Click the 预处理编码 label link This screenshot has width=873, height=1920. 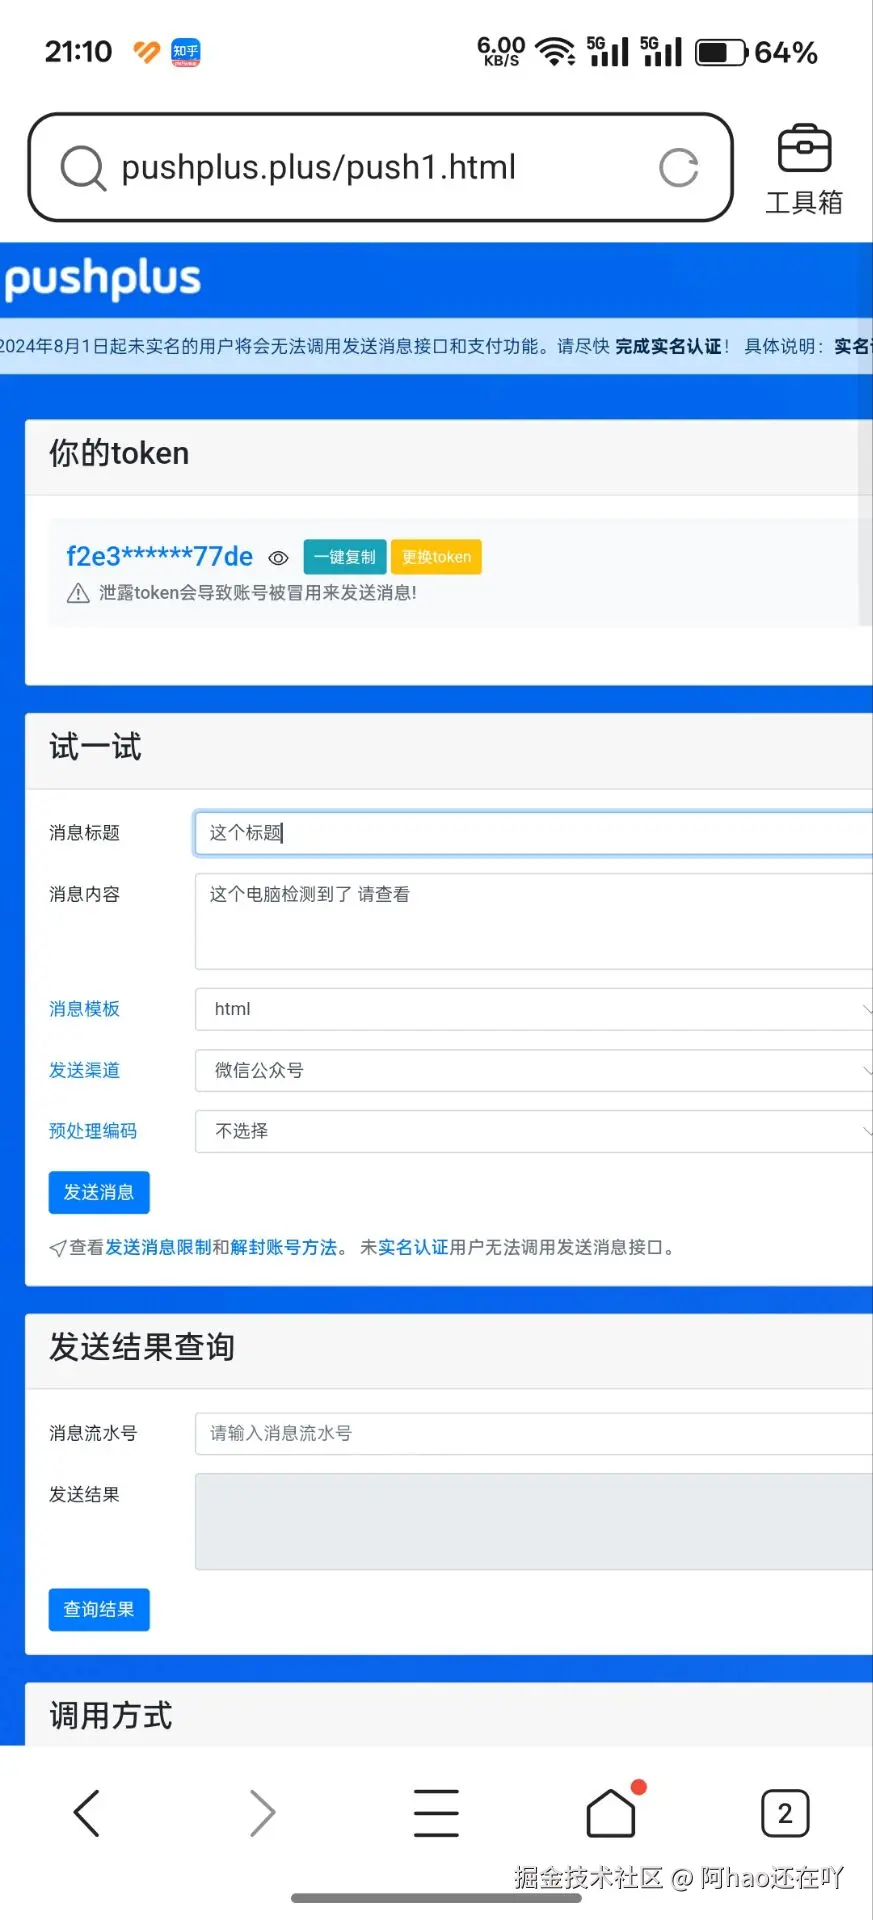coord(93,1131)
